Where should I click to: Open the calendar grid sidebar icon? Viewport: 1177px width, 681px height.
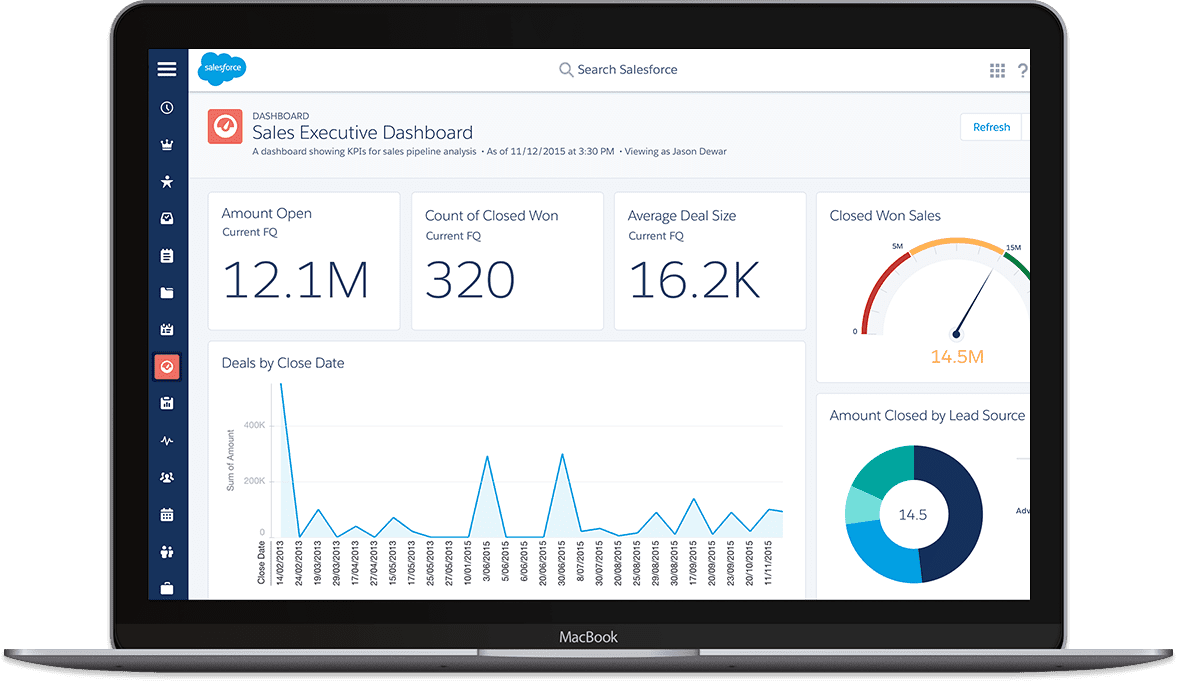point(167,514)
